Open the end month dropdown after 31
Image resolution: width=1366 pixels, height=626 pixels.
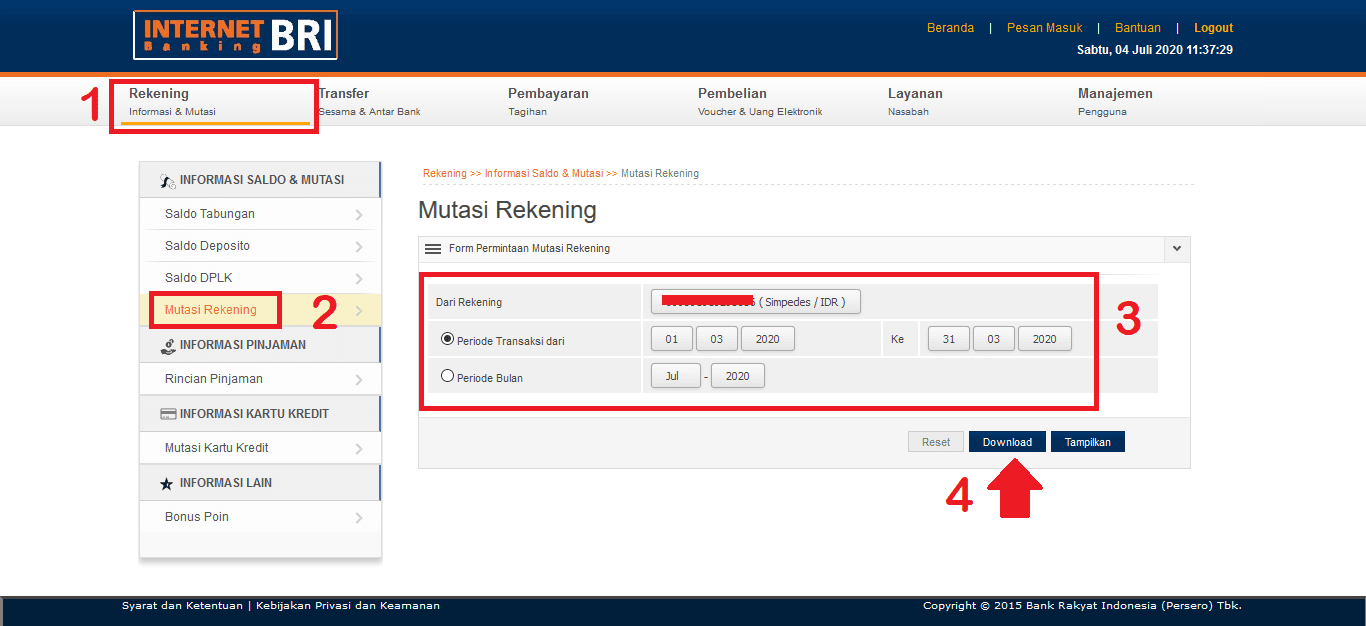(994, 339)
